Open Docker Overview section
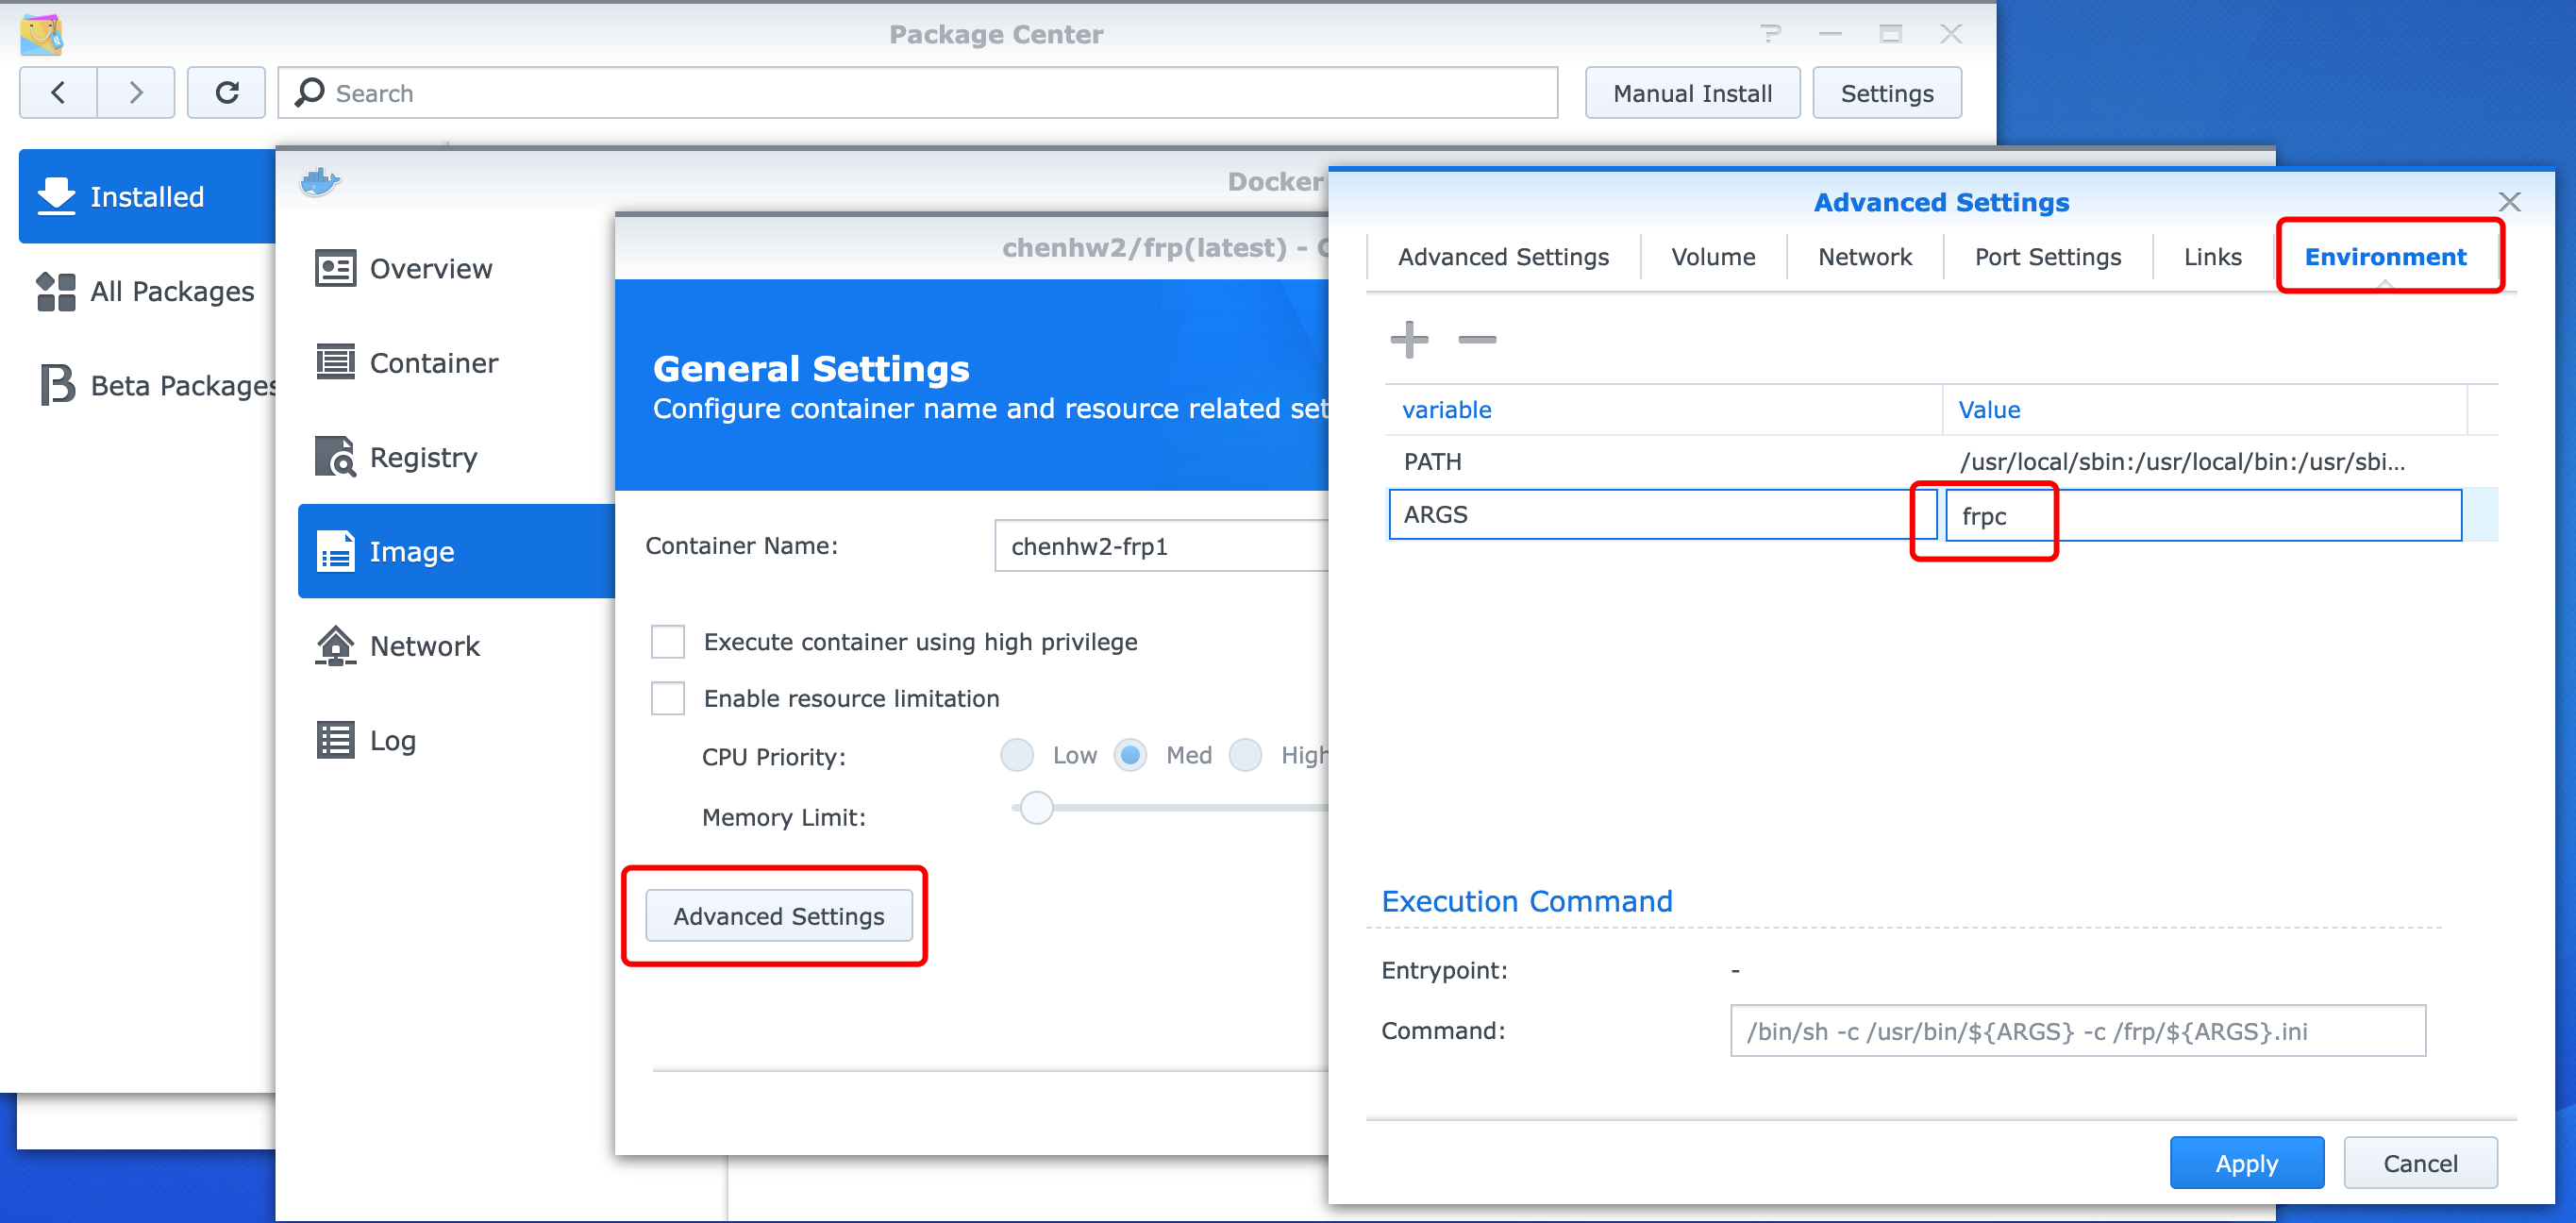Screen dimensions: 2576x1223 (430, 269)
